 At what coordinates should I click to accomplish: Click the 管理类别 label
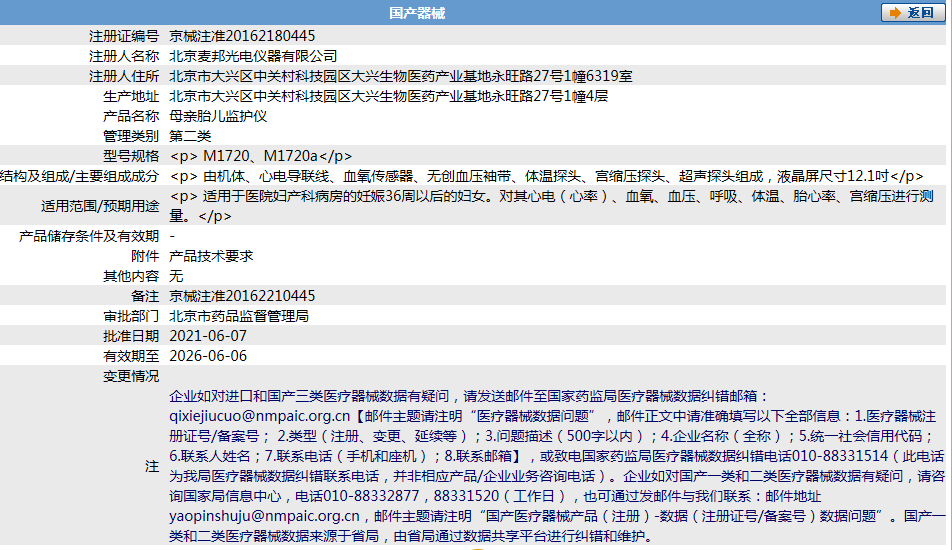tap(131, 136)
